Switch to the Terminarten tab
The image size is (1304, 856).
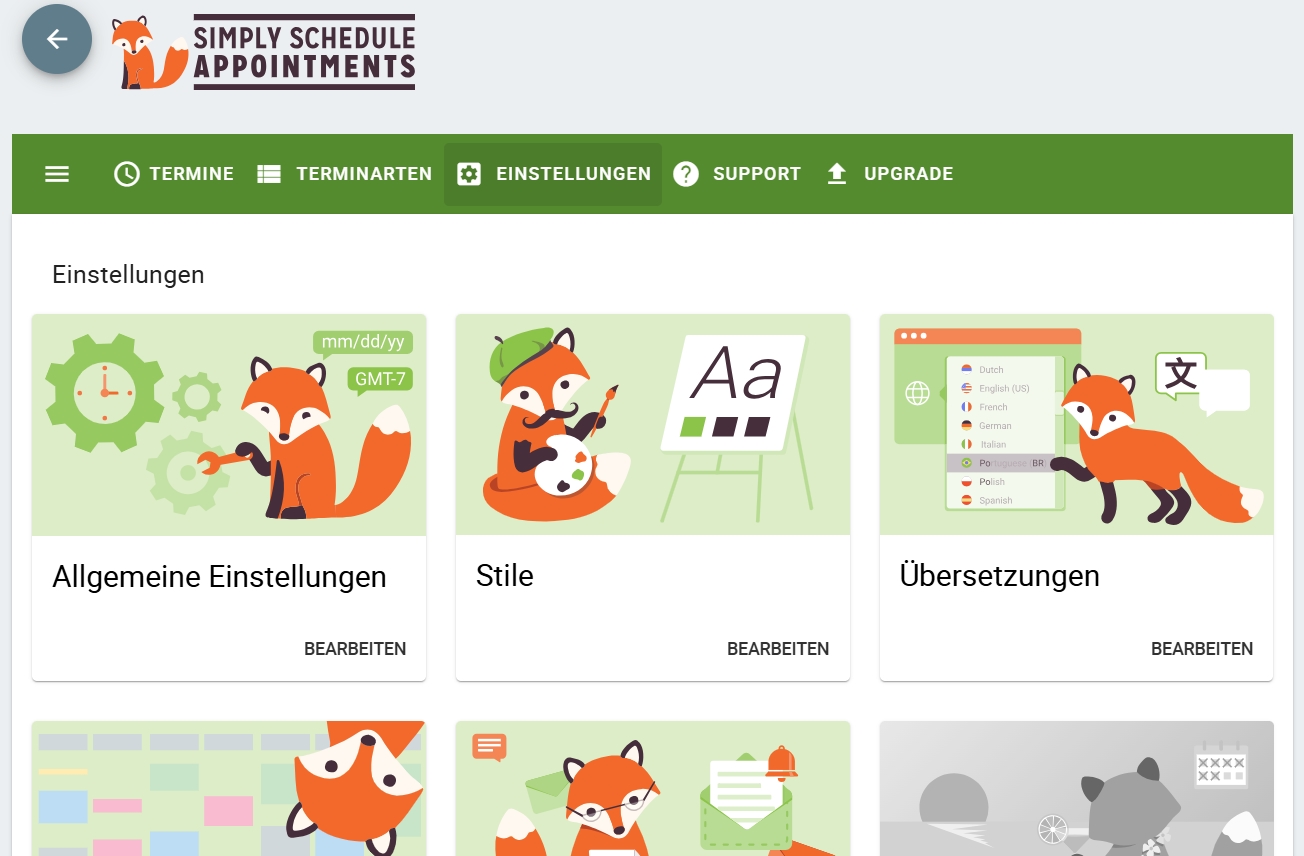tap(364, 174)
